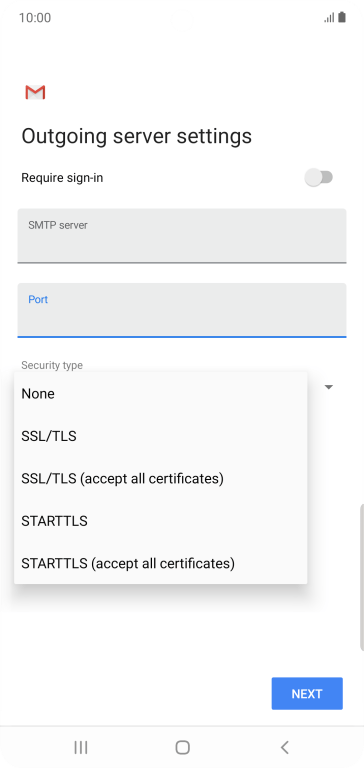Tap the clock showing 10:00

pyautogui.click(x=35, y=18)
